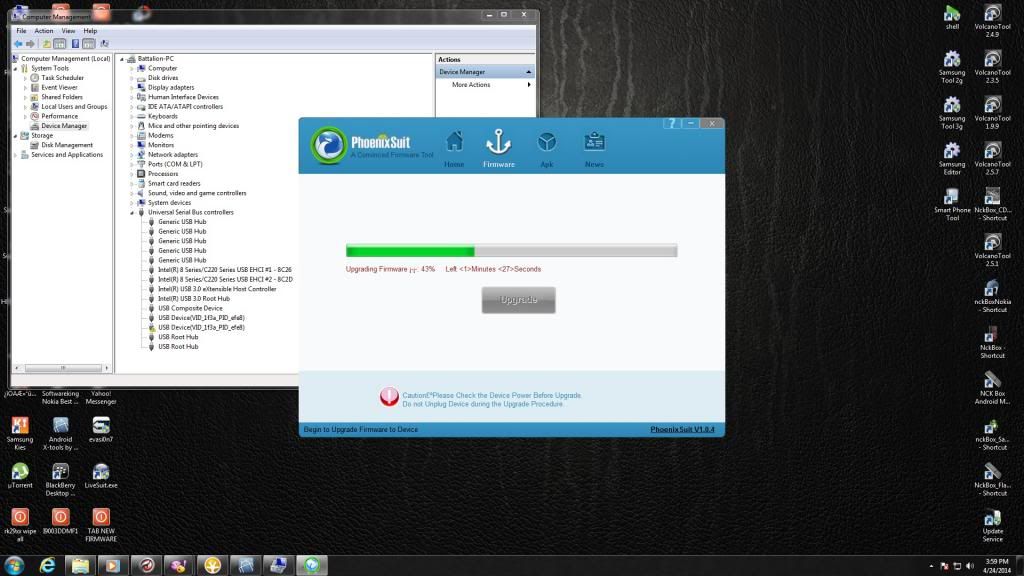Open LiveSuit.exe desktop icon
The height and width of the screenshot is (576, 1024).
click(101, 476)
